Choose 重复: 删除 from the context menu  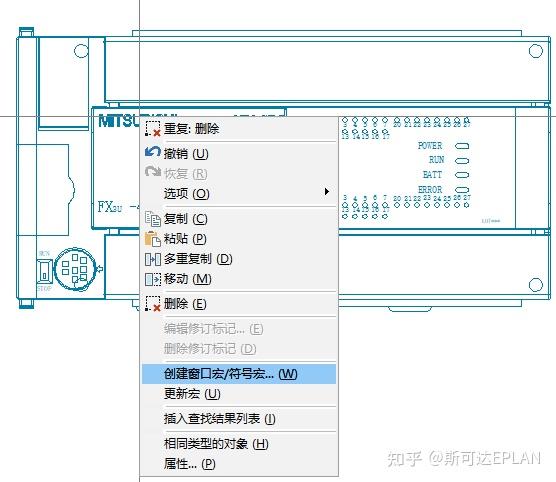click(x=239, y=128)
